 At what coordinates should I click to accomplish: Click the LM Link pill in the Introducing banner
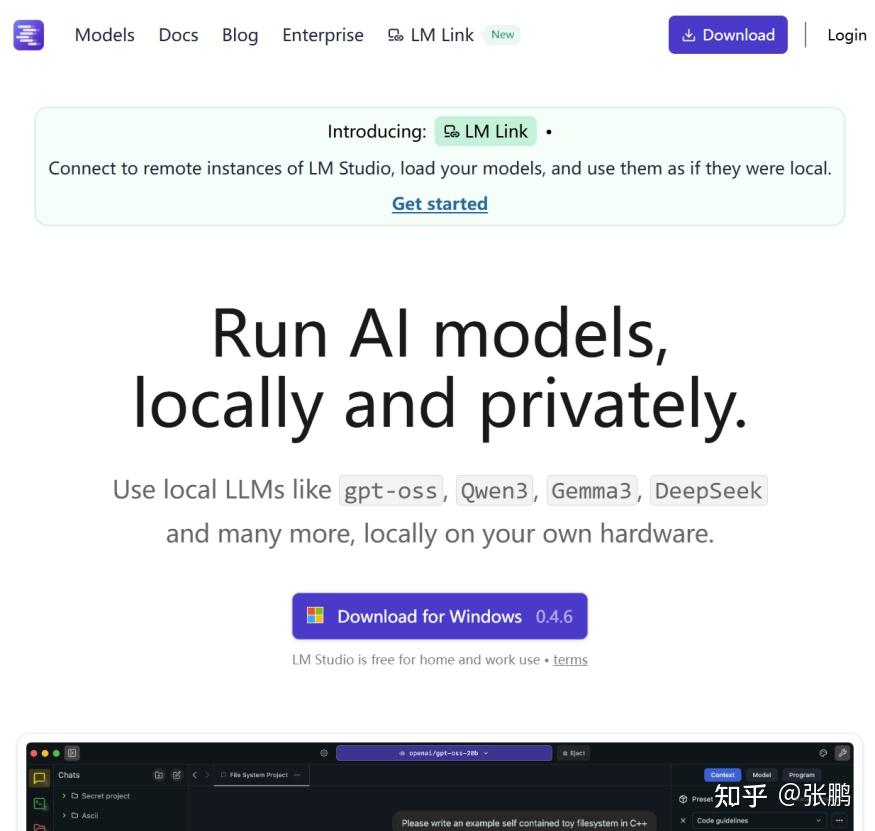pos(485,131)
